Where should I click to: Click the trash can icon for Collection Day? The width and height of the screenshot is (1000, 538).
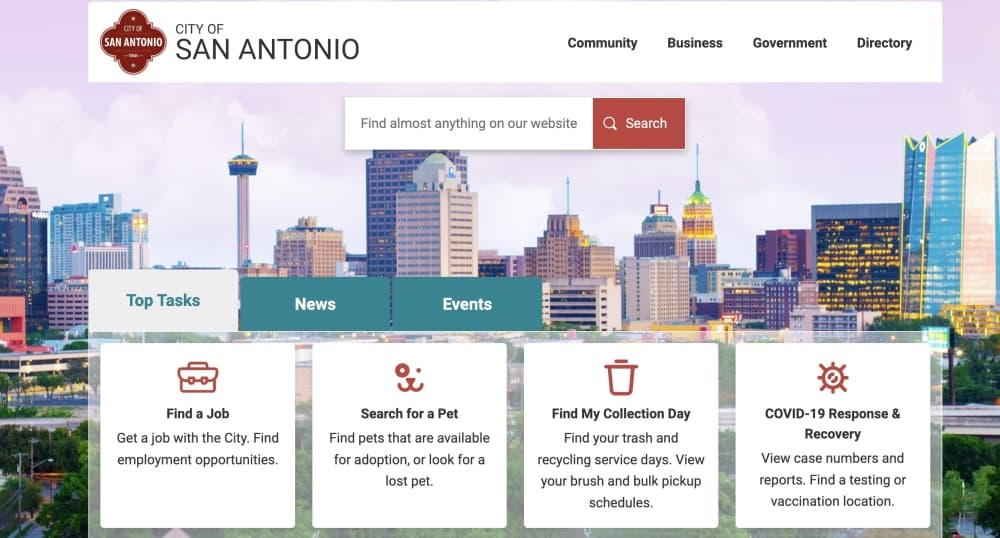[x=621, y=377]
